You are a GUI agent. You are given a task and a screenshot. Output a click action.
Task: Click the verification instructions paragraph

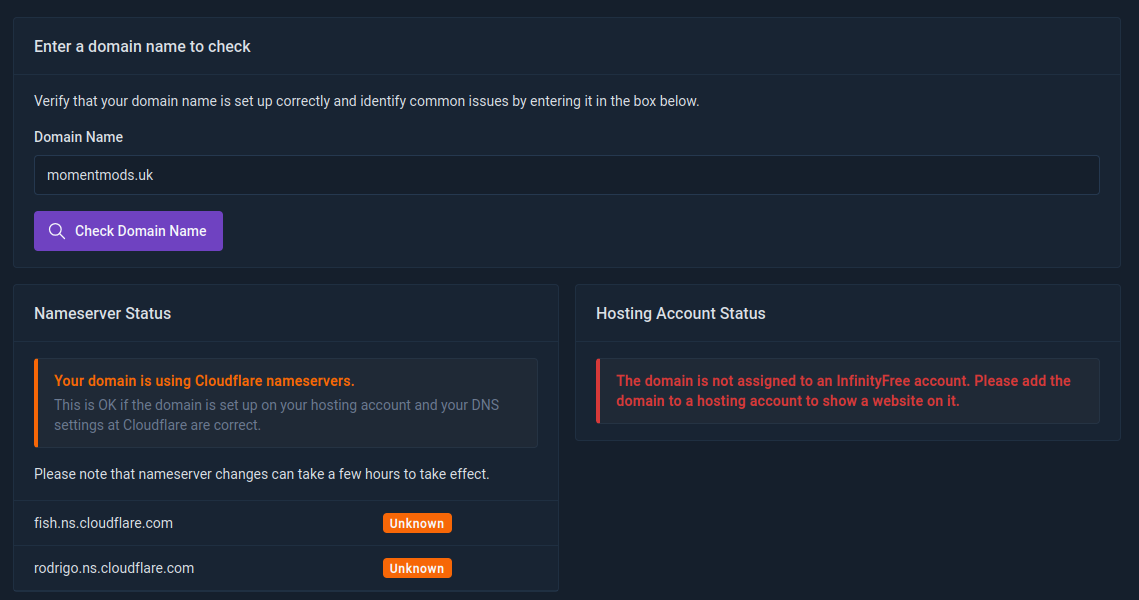click(x=366, y=101)
